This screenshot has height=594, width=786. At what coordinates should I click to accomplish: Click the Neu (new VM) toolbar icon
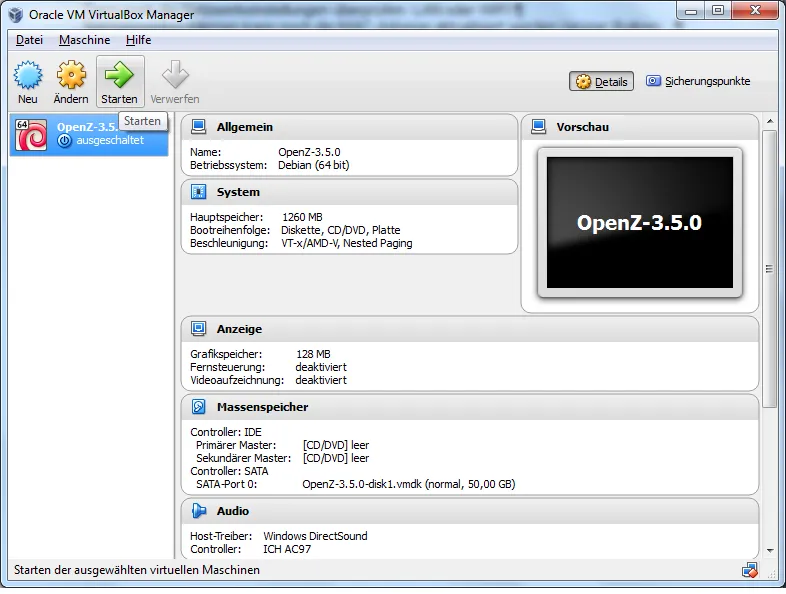[x=28, y=75]
